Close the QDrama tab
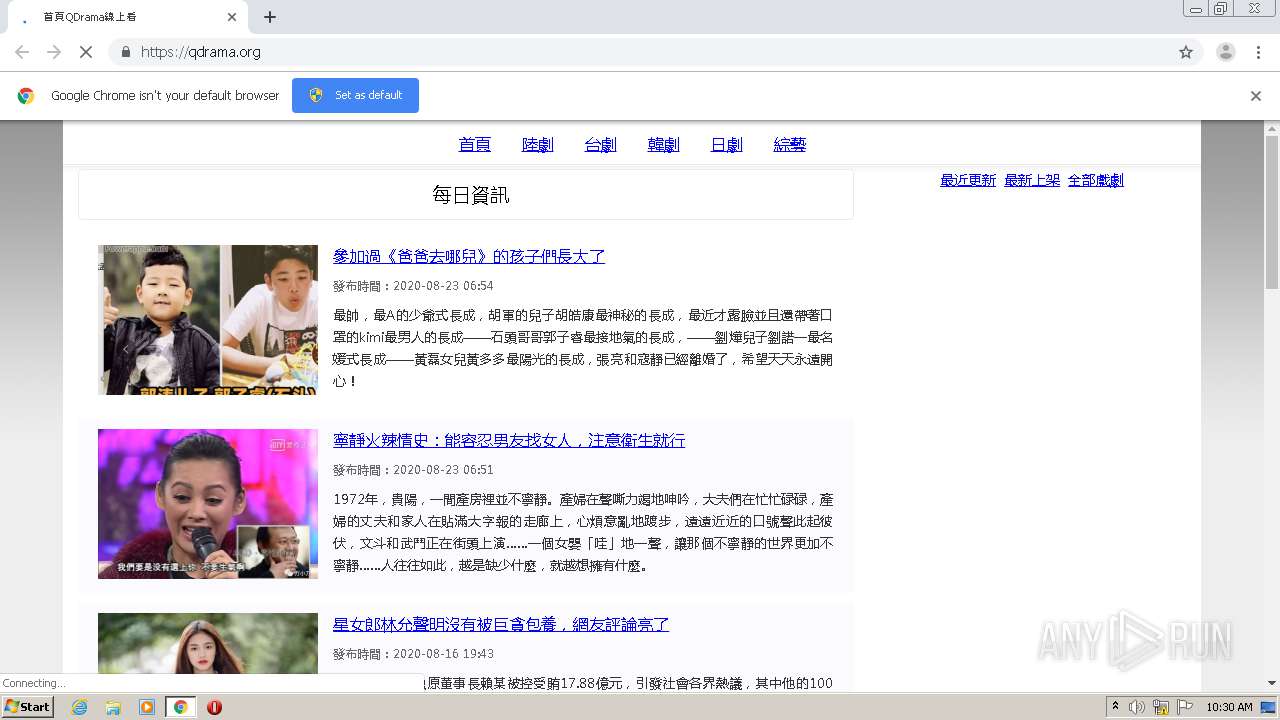This screenshot has height=720, width=1280. [x=232, y=17]
